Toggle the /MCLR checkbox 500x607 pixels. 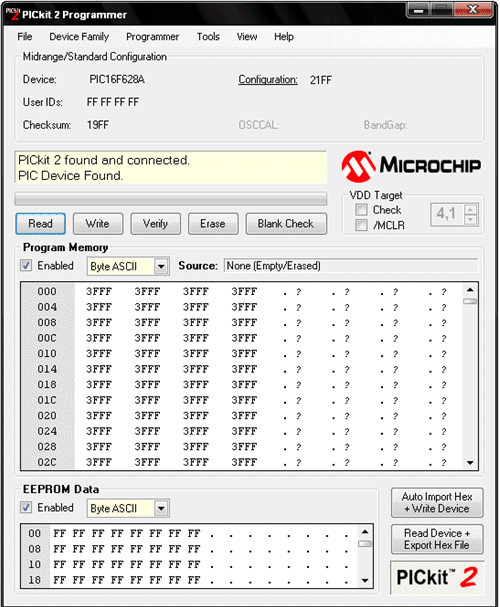(x=361, y=225)
